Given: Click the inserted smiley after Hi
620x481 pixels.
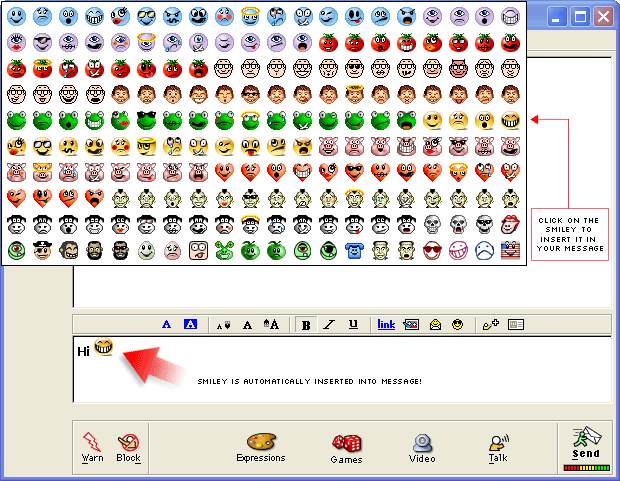Looking at the screenshot, I should (x=104, y=349).
